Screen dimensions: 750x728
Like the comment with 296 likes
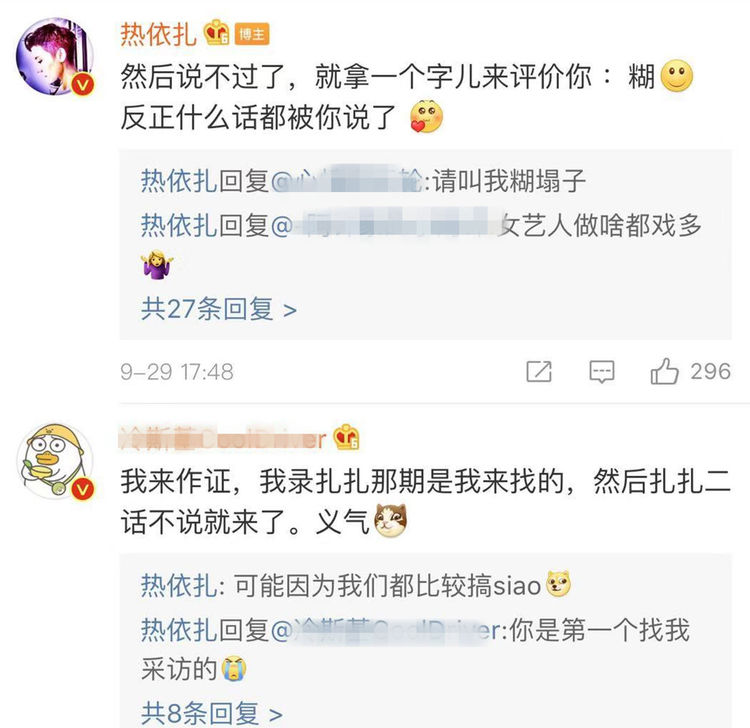coord(665,372)
